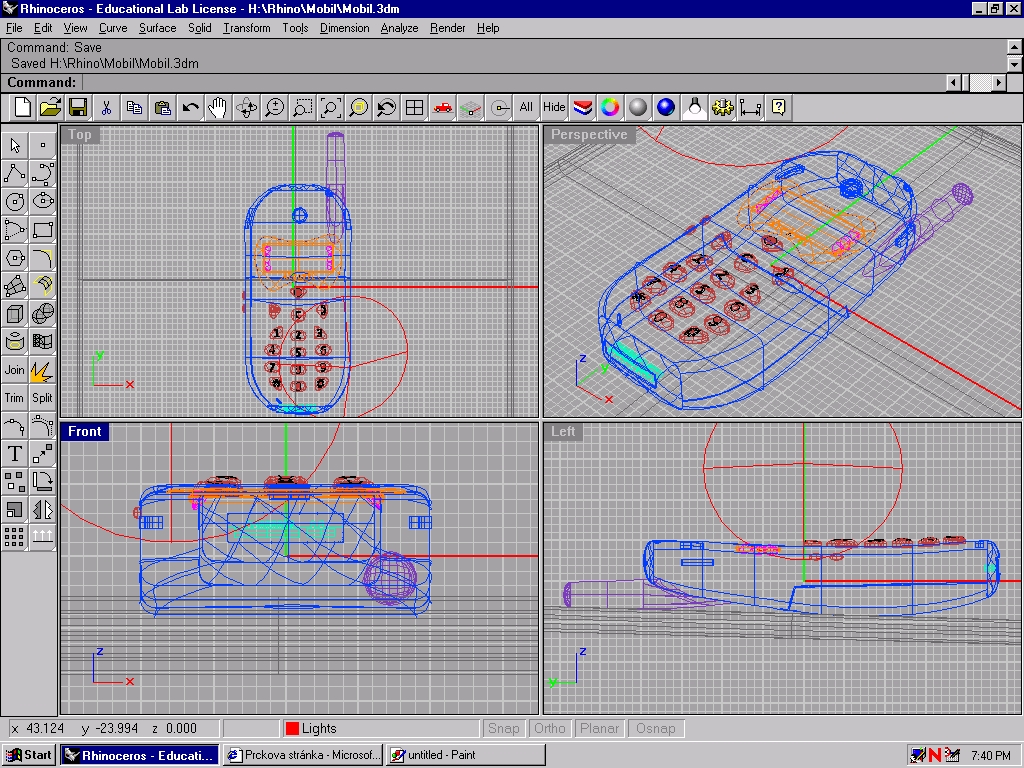This screenshot has width=1024, height=768.
Task: Choose the Mirror tool icon
Action: [42, 509]
